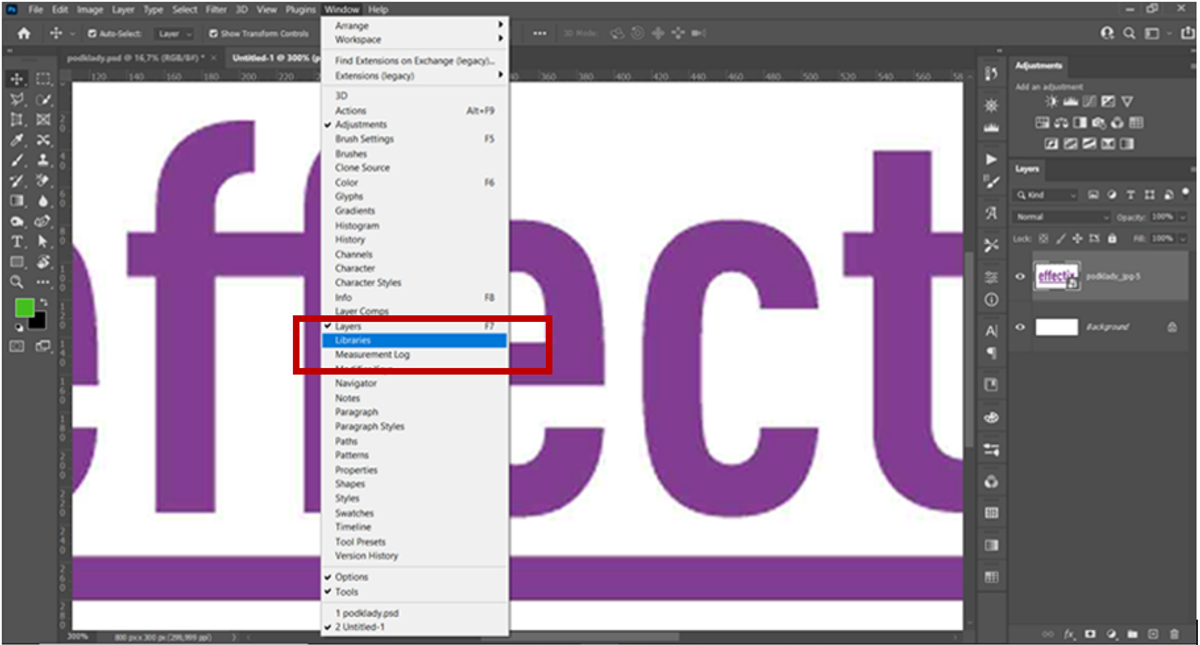Expand the Extensions (legacy) submenu
The image size is (1200, 645).
[x=415, y=76]
